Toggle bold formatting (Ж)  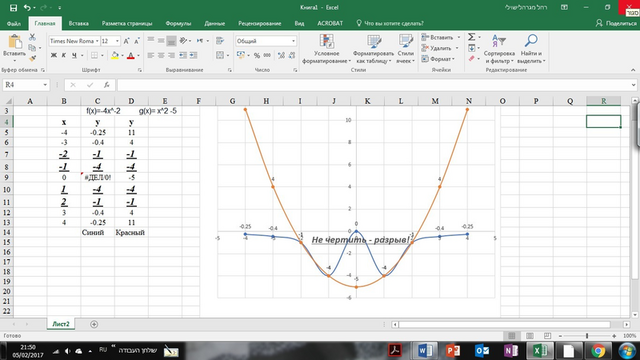(53, 55)
